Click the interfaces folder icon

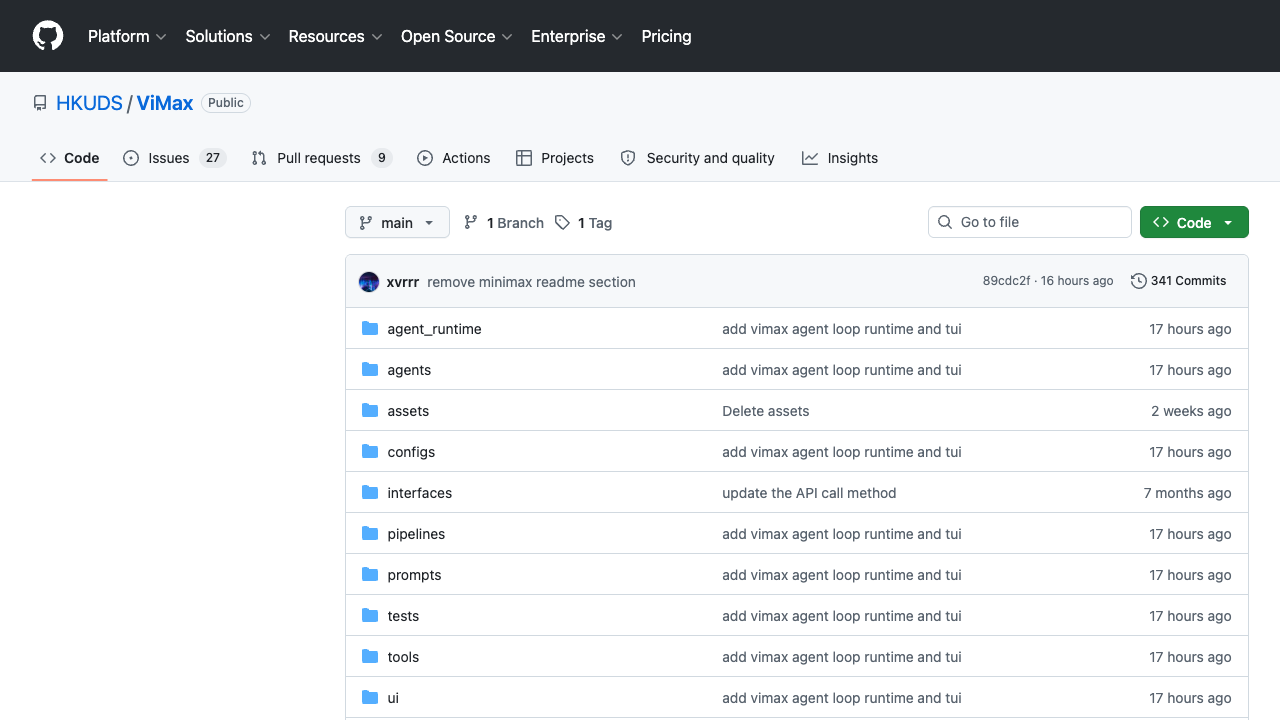click(x=370, y=492)
